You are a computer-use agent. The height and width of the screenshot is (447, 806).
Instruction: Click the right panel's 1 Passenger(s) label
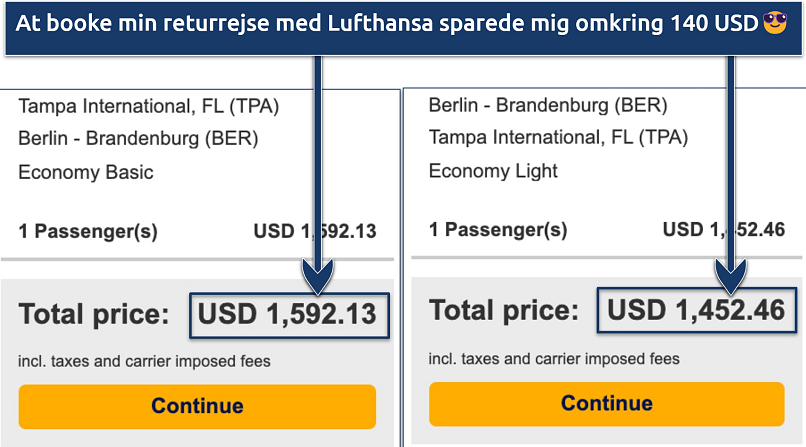coord(498,230)
